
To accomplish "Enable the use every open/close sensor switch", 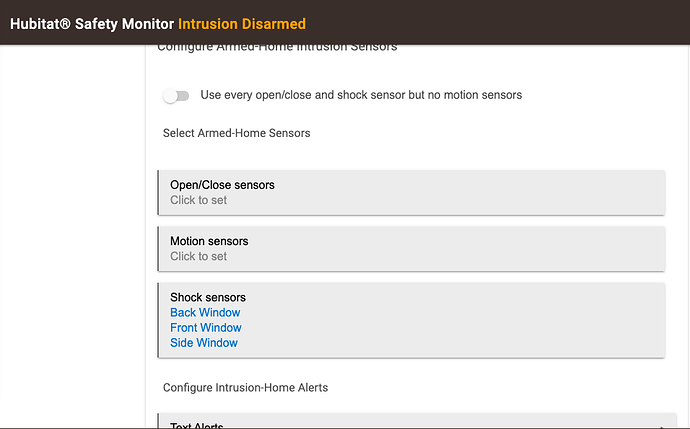I will pos(176,95).
